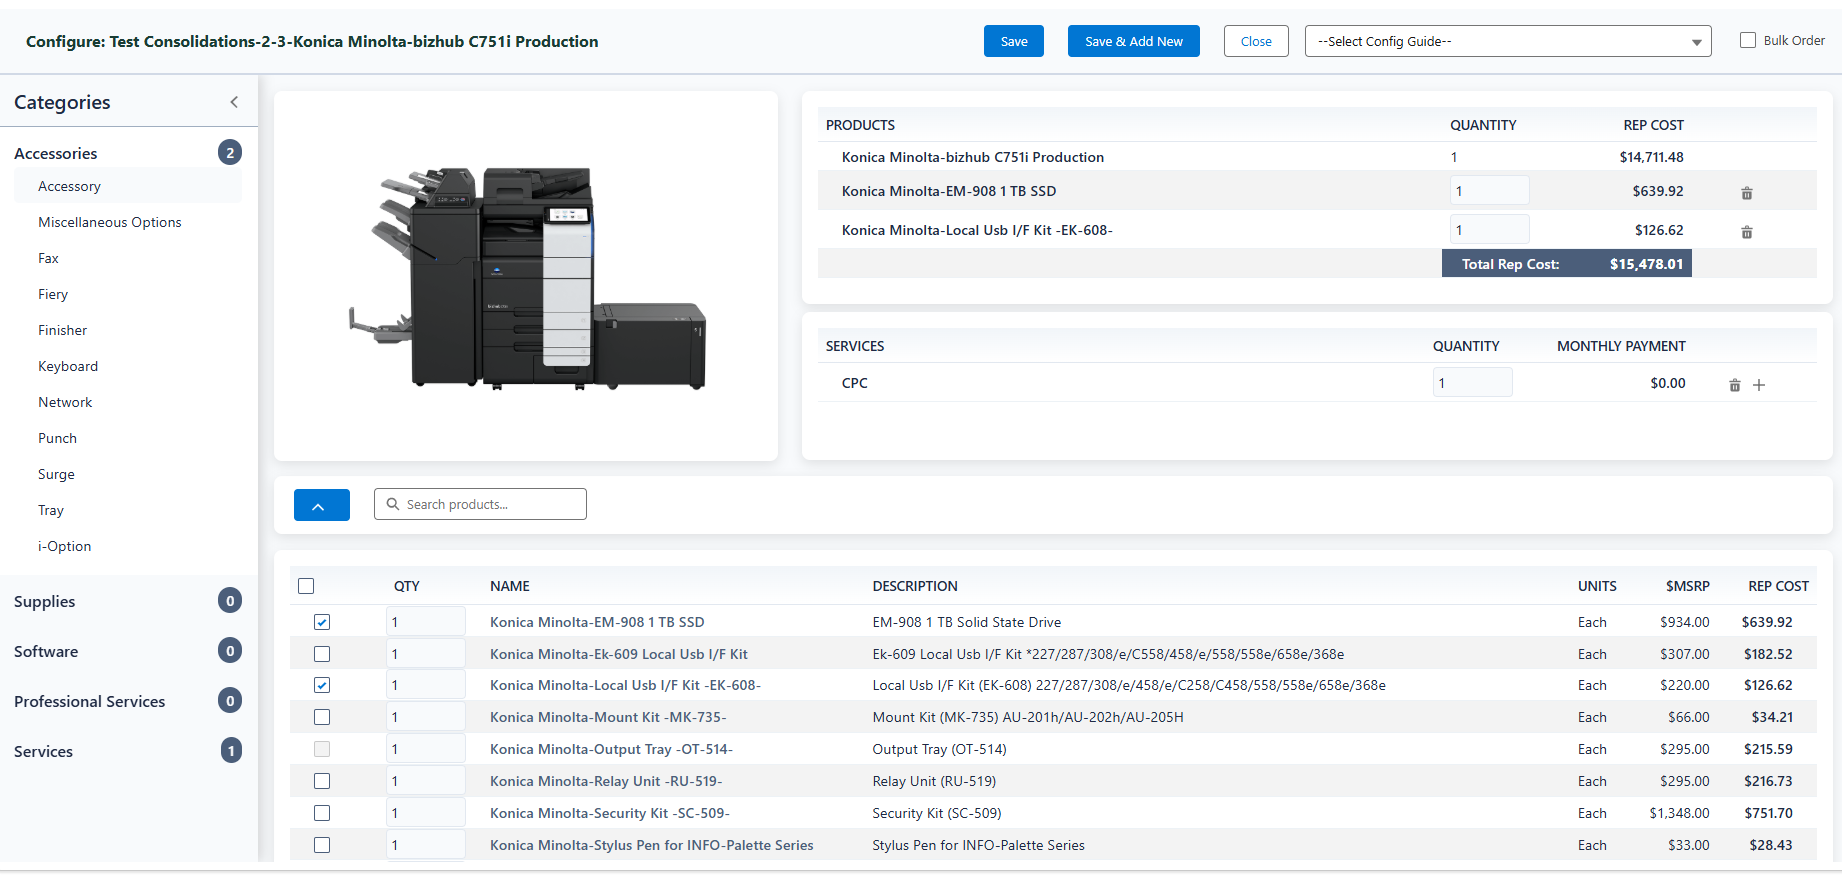Delete the EM-908 1 TB SSD product row

(x=1747, y=193)
